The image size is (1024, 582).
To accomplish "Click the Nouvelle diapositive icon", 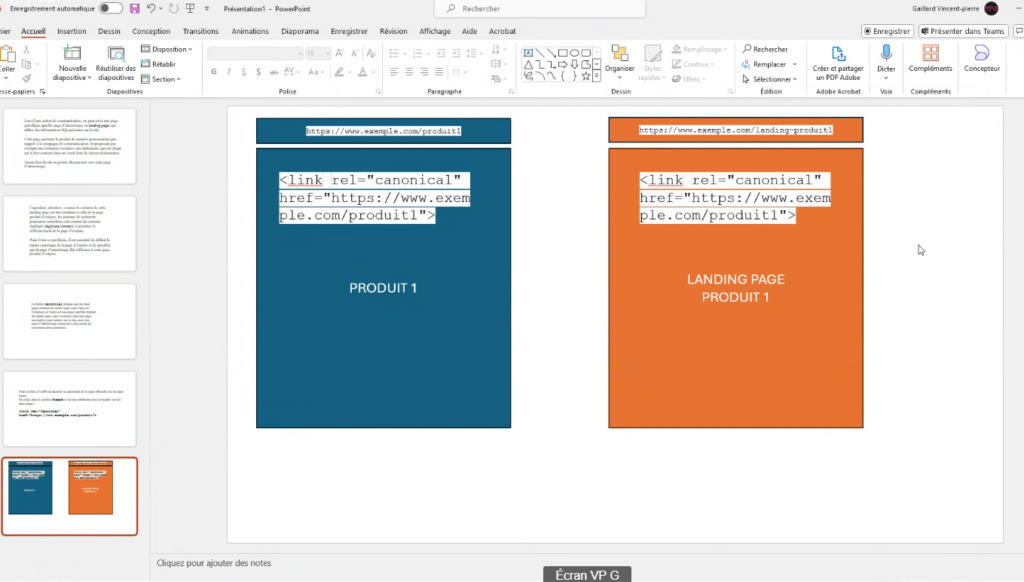I will [72, 55].
